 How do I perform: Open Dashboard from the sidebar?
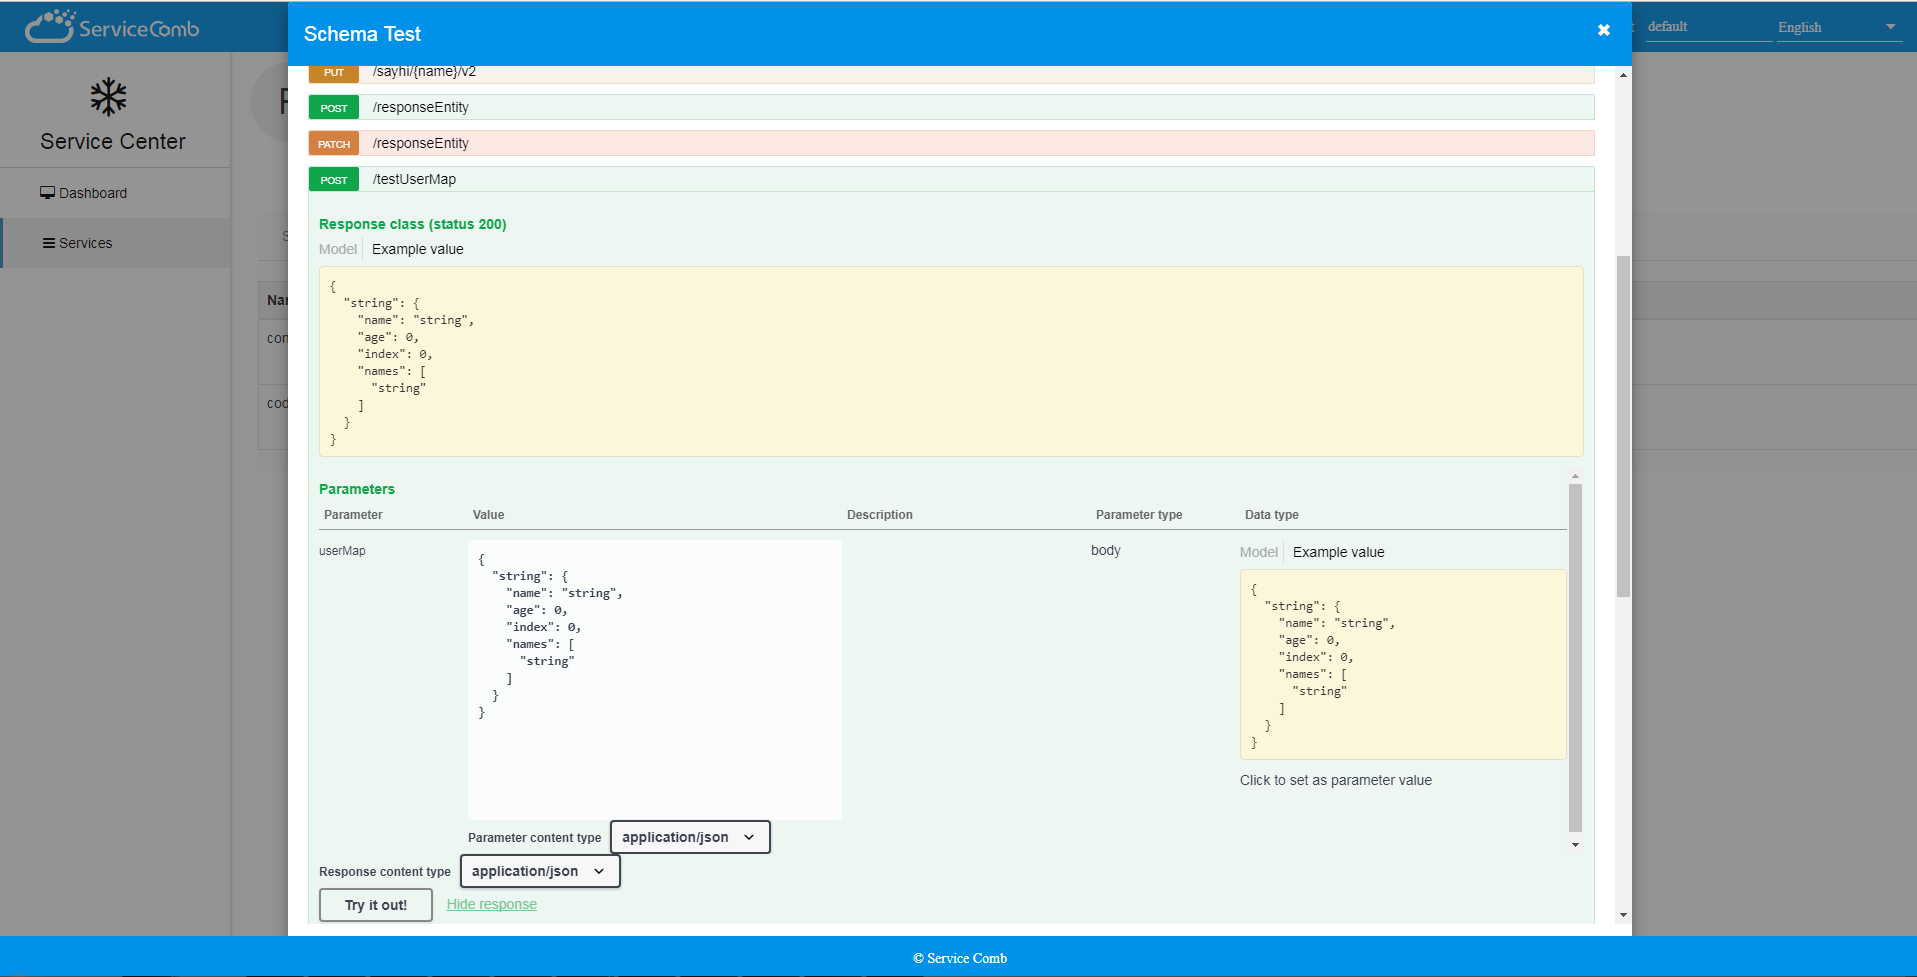click(84, 193)
